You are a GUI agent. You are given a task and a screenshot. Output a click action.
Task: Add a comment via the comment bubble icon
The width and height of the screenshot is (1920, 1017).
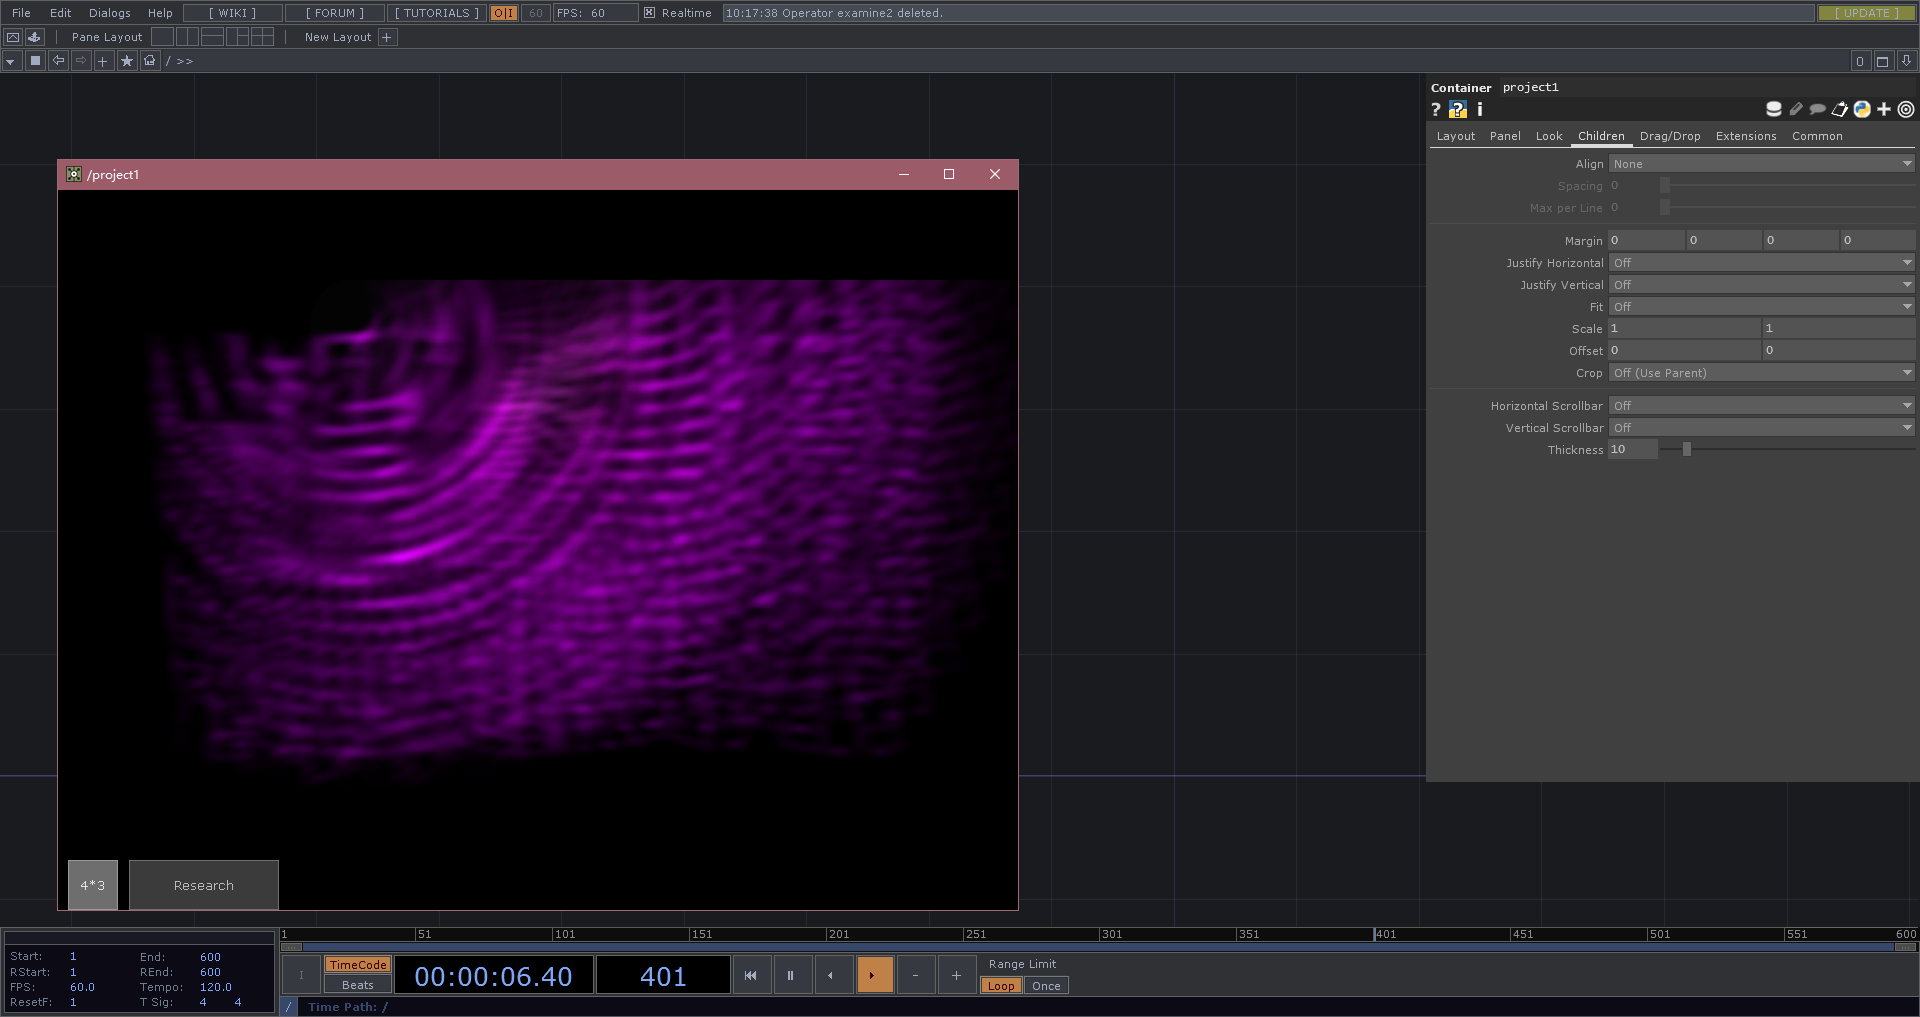click(1817, 109)
